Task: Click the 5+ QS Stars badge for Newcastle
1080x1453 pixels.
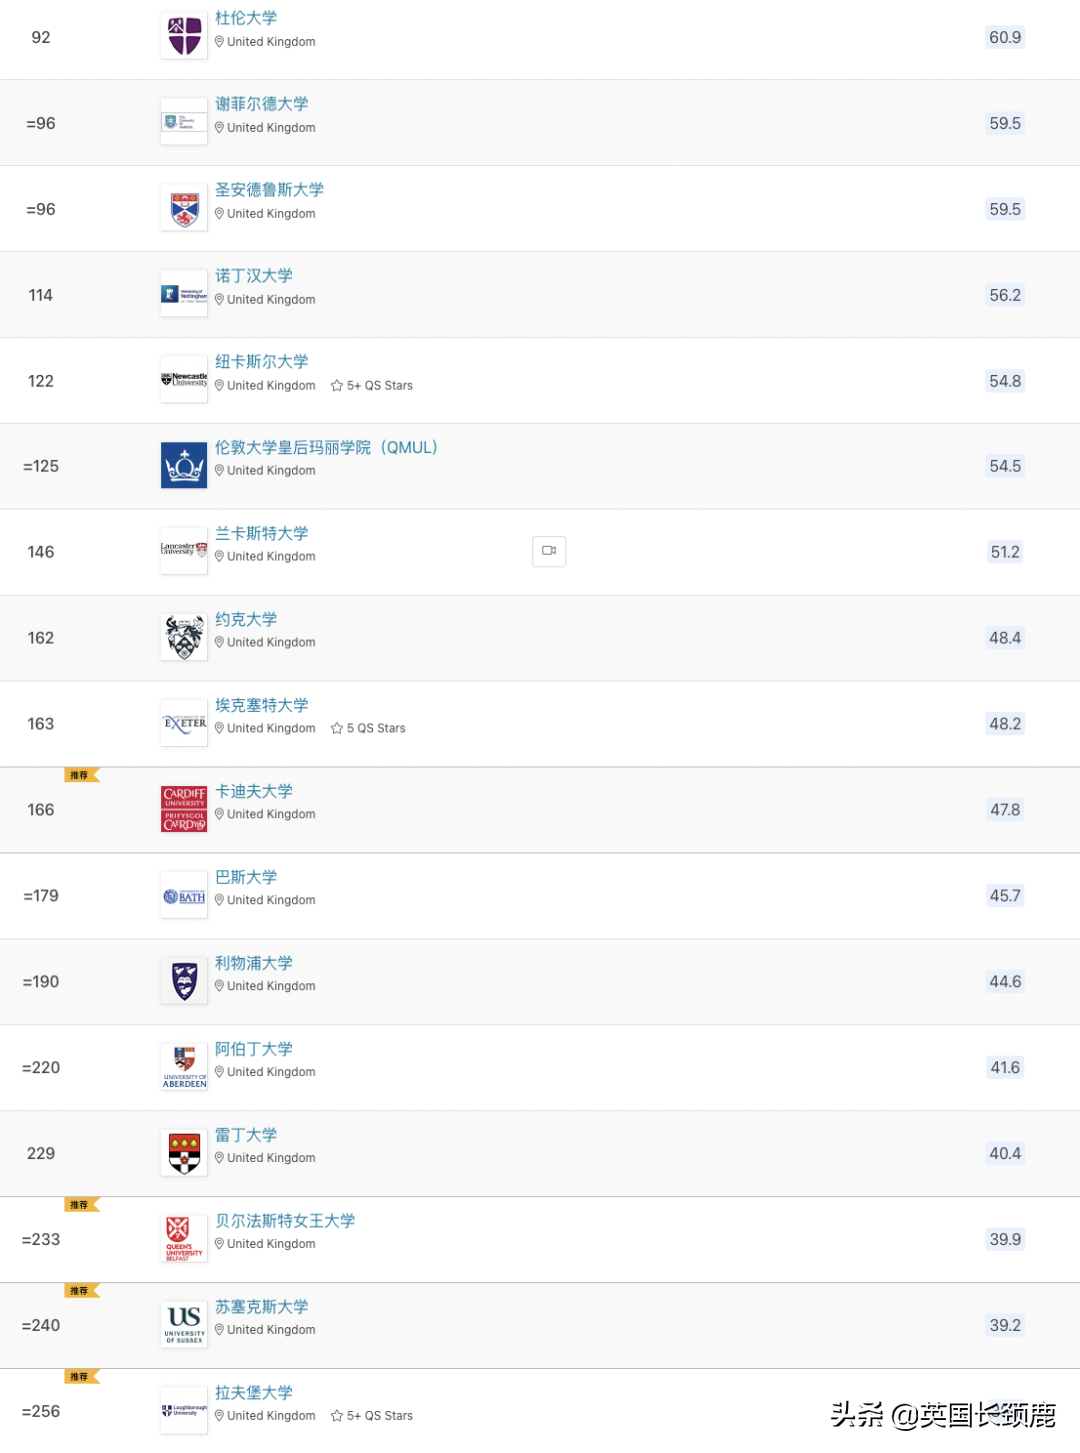Action: click(x=372, y=386)
